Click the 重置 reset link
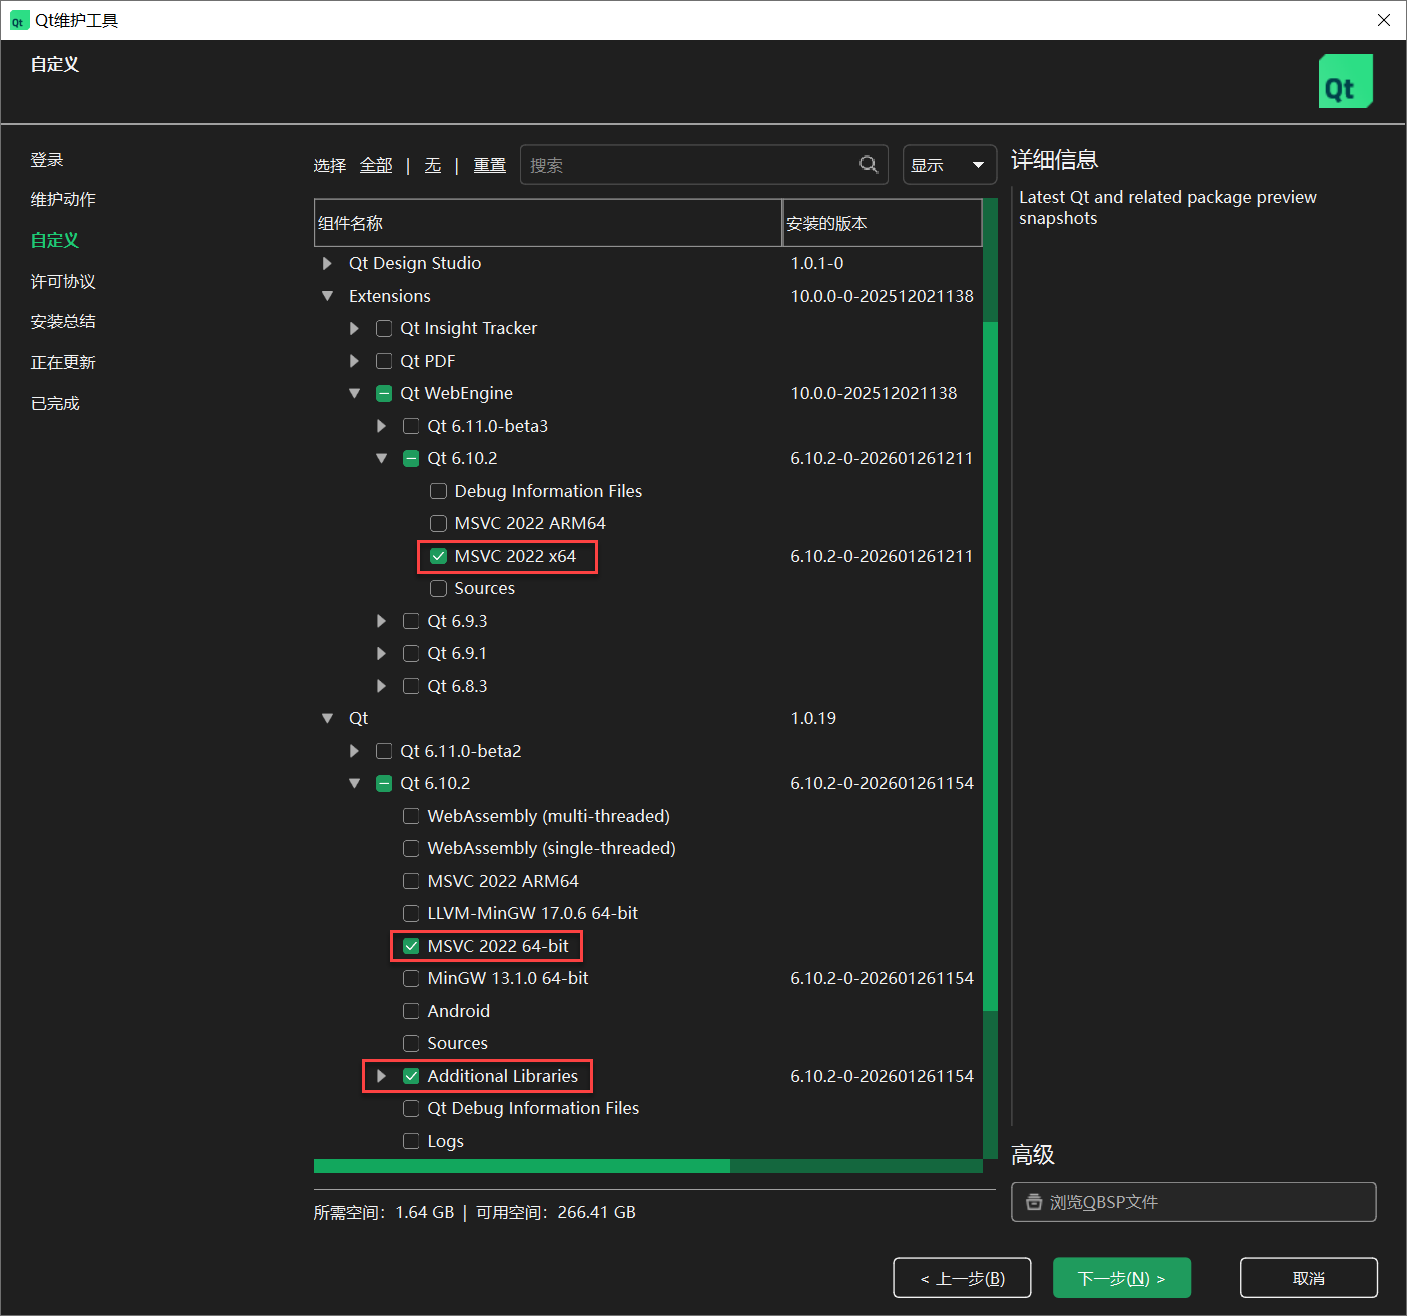This screenshot has height=1316, width=1407. click(x=489, y=165)
